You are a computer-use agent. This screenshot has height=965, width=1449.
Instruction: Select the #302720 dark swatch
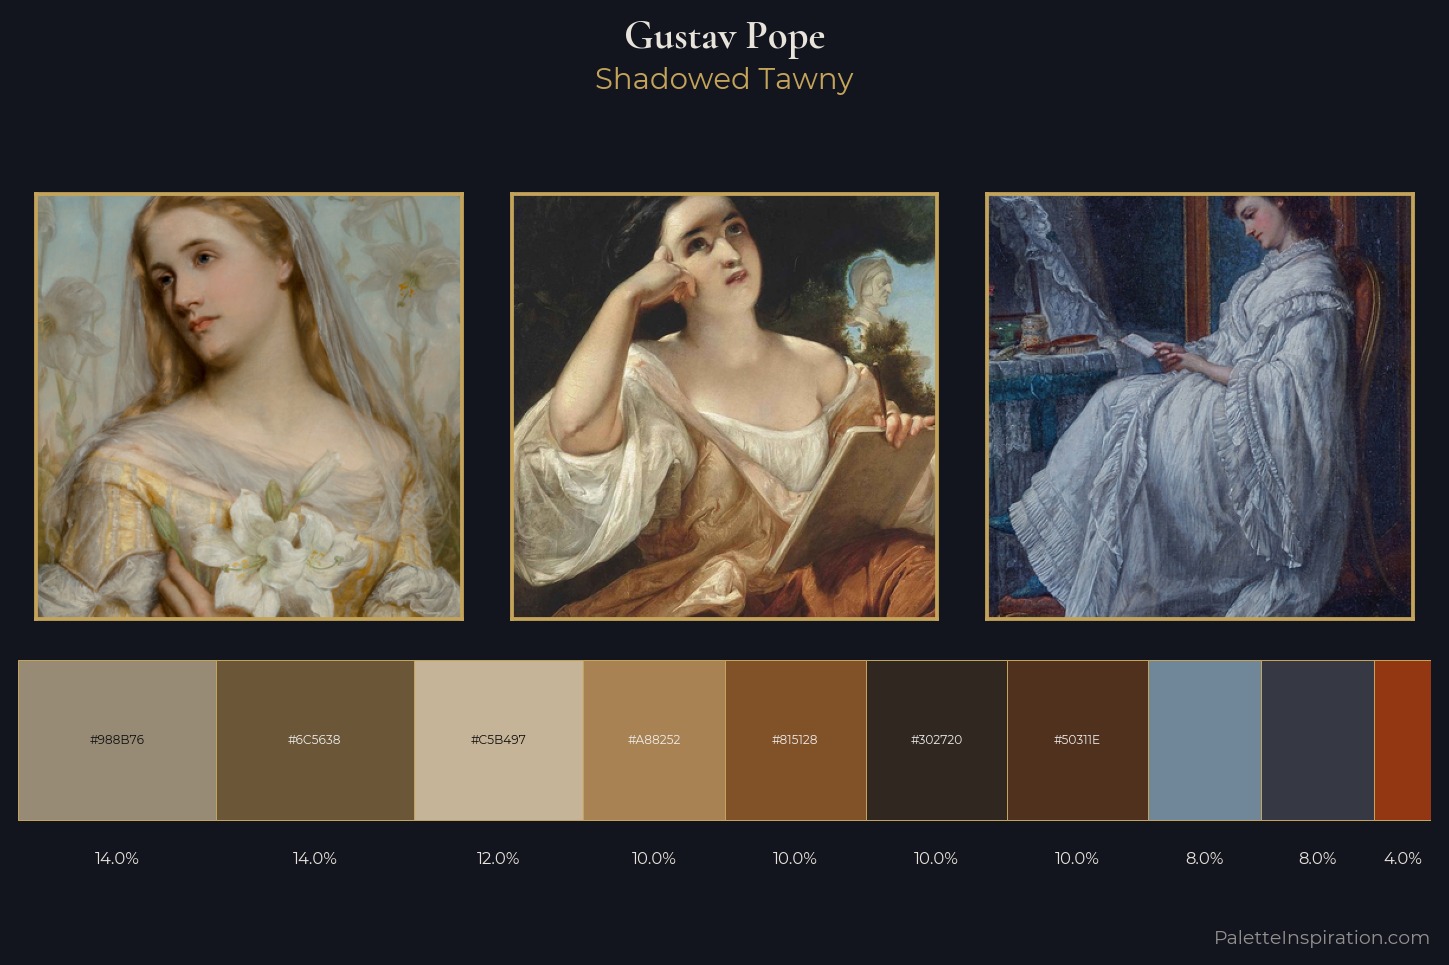point(936,740)
